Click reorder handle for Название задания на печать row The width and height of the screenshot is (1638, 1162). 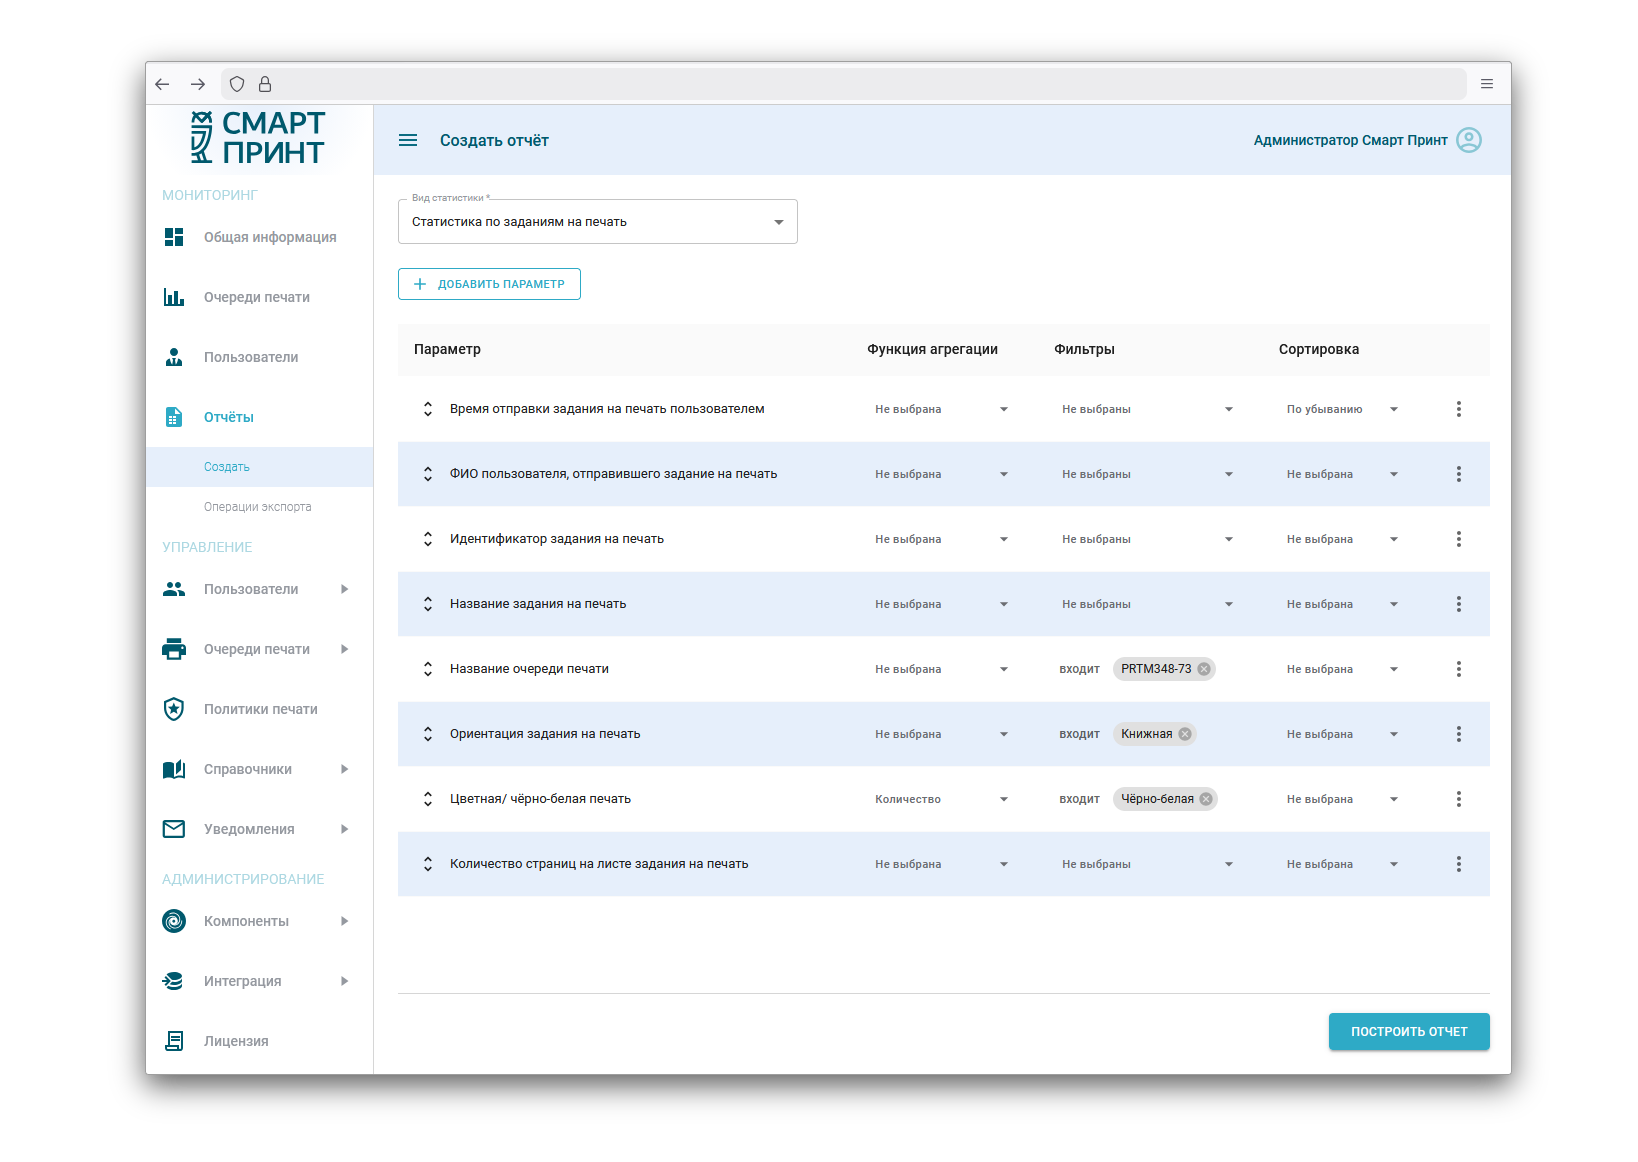click(428, 604)
